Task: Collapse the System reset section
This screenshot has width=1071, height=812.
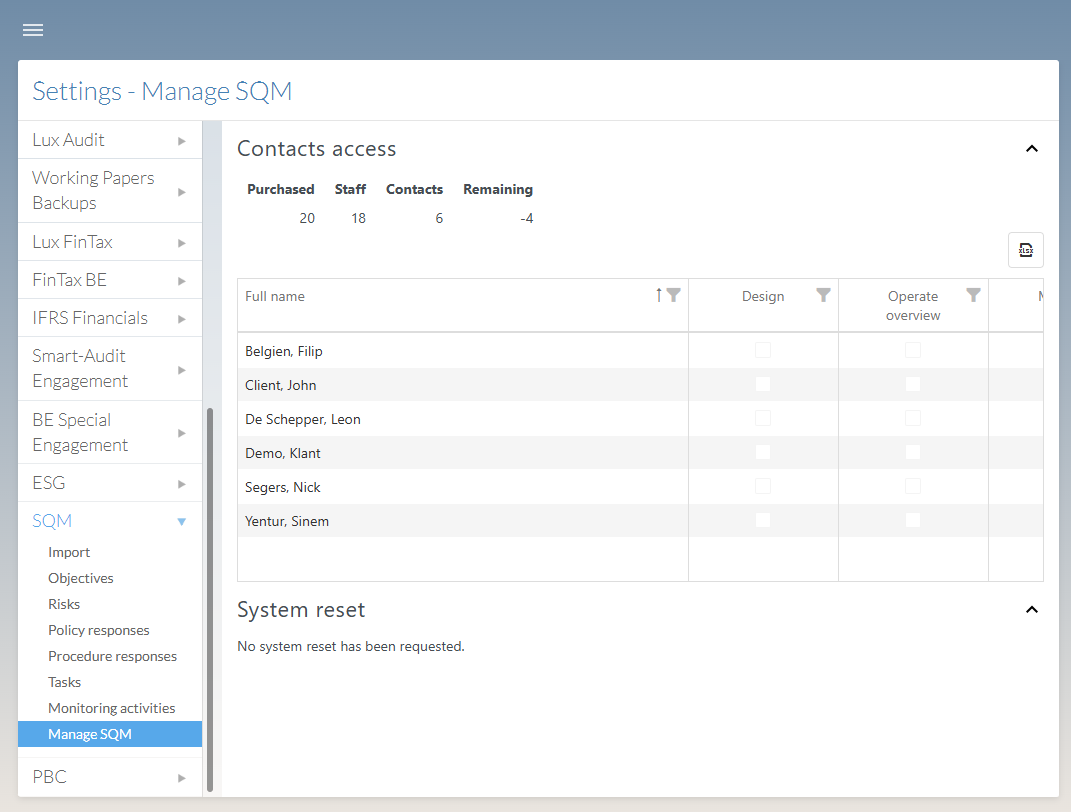Action: [x=1031, y=610]
